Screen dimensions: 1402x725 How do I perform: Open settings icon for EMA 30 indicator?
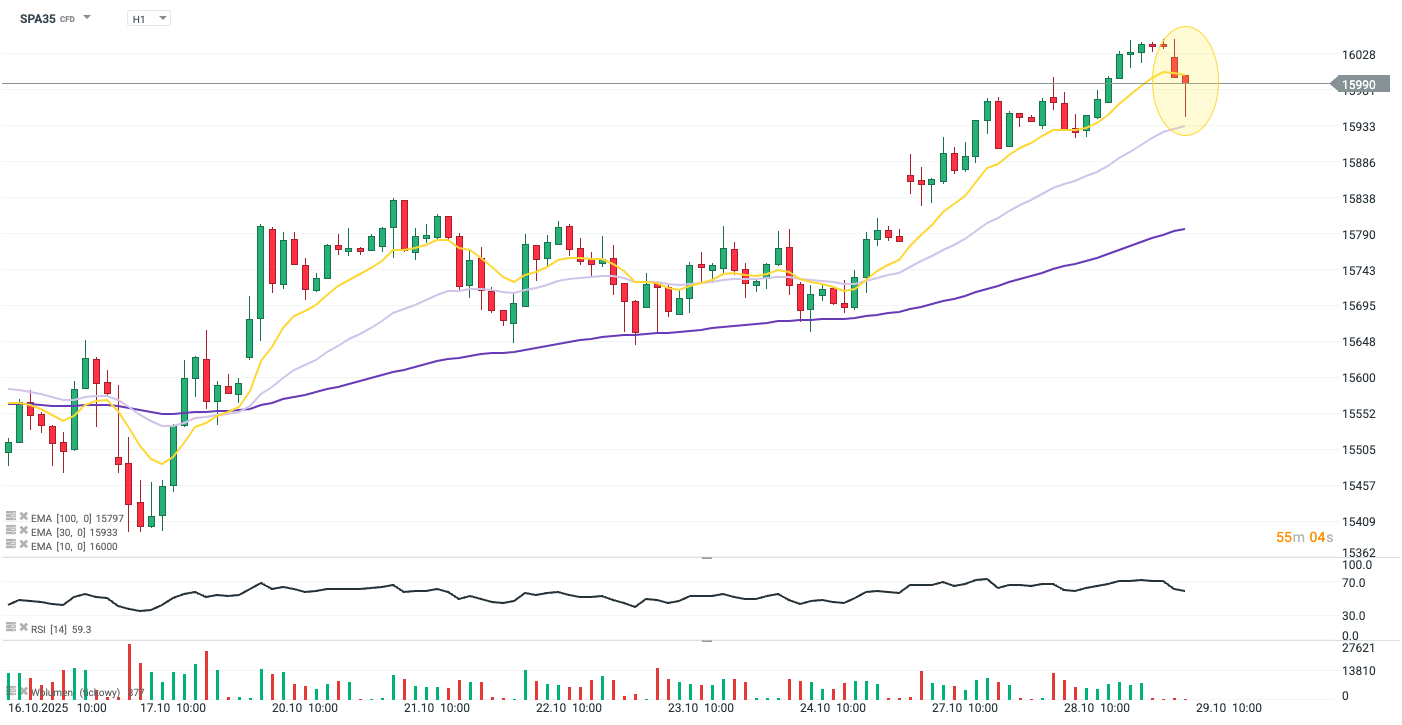coord(11,531)
